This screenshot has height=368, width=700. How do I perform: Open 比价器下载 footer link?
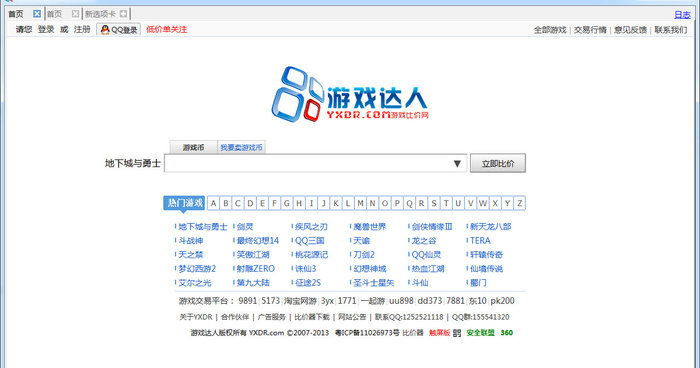pyautogui.click(x=312, y=317)
